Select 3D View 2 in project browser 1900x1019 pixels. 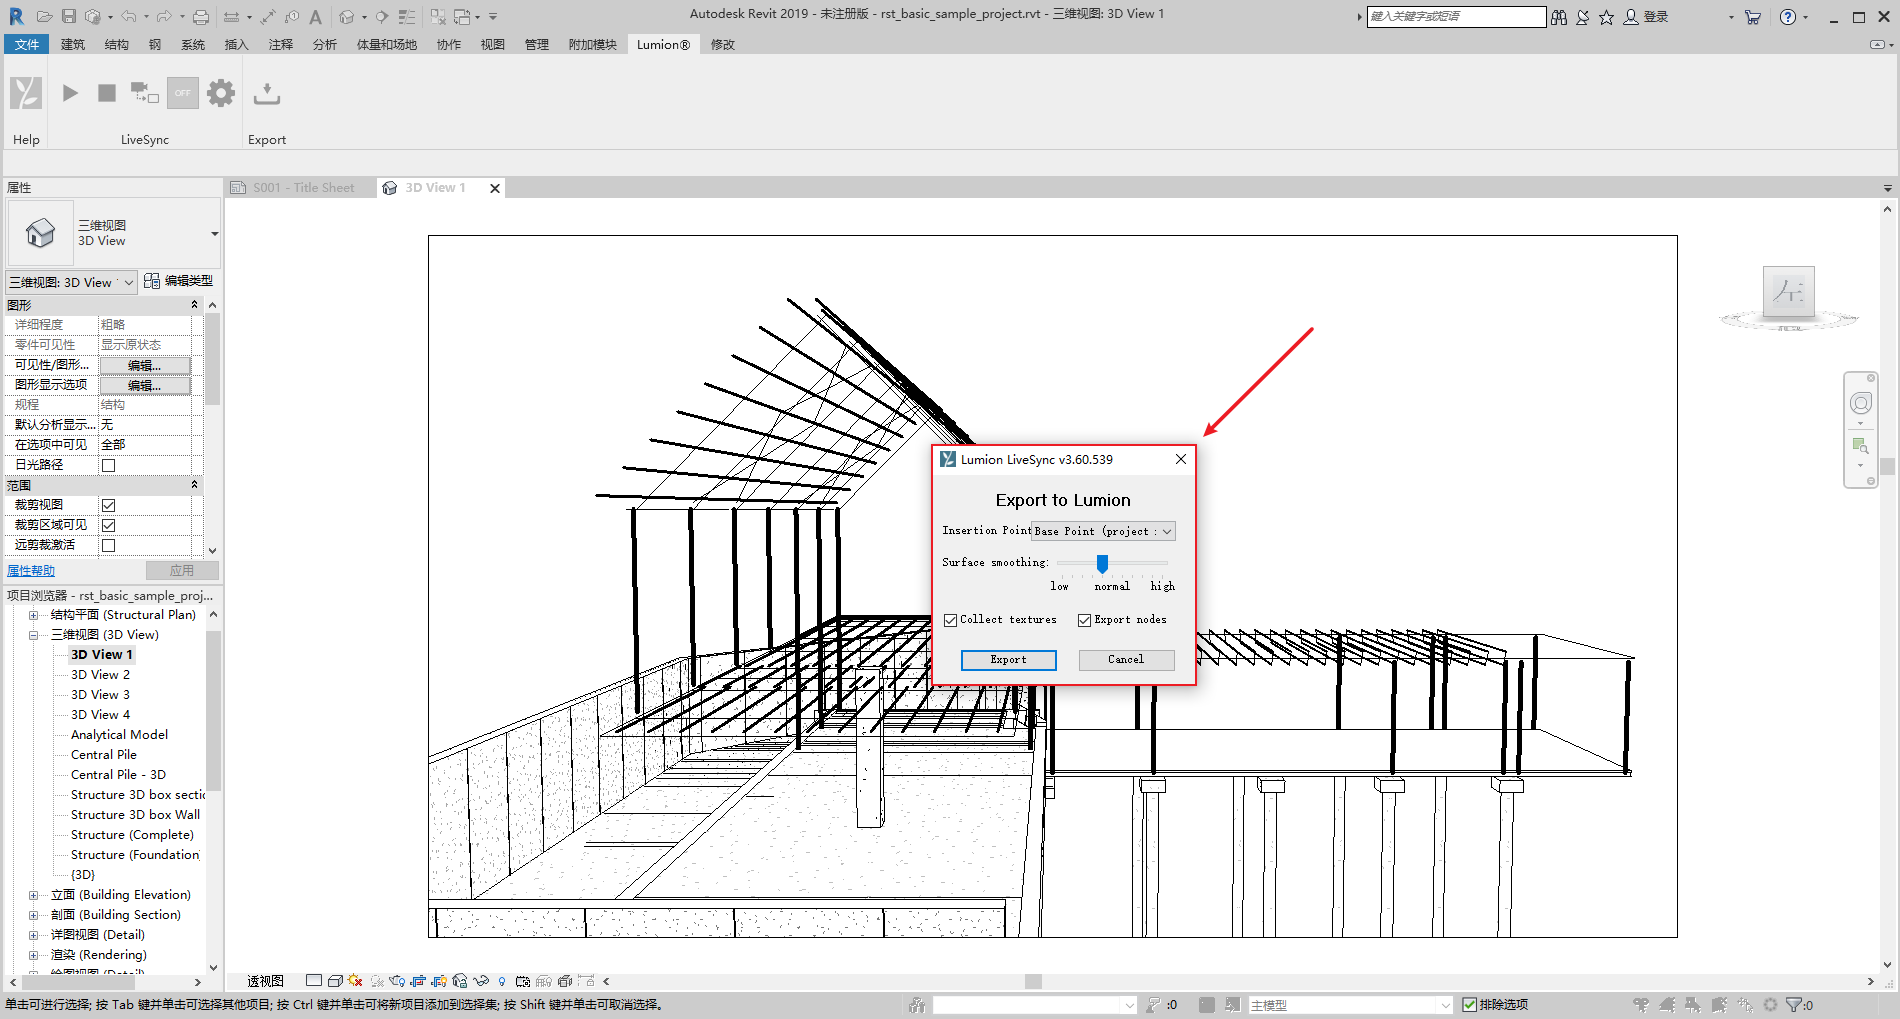(x=100, y=675)
